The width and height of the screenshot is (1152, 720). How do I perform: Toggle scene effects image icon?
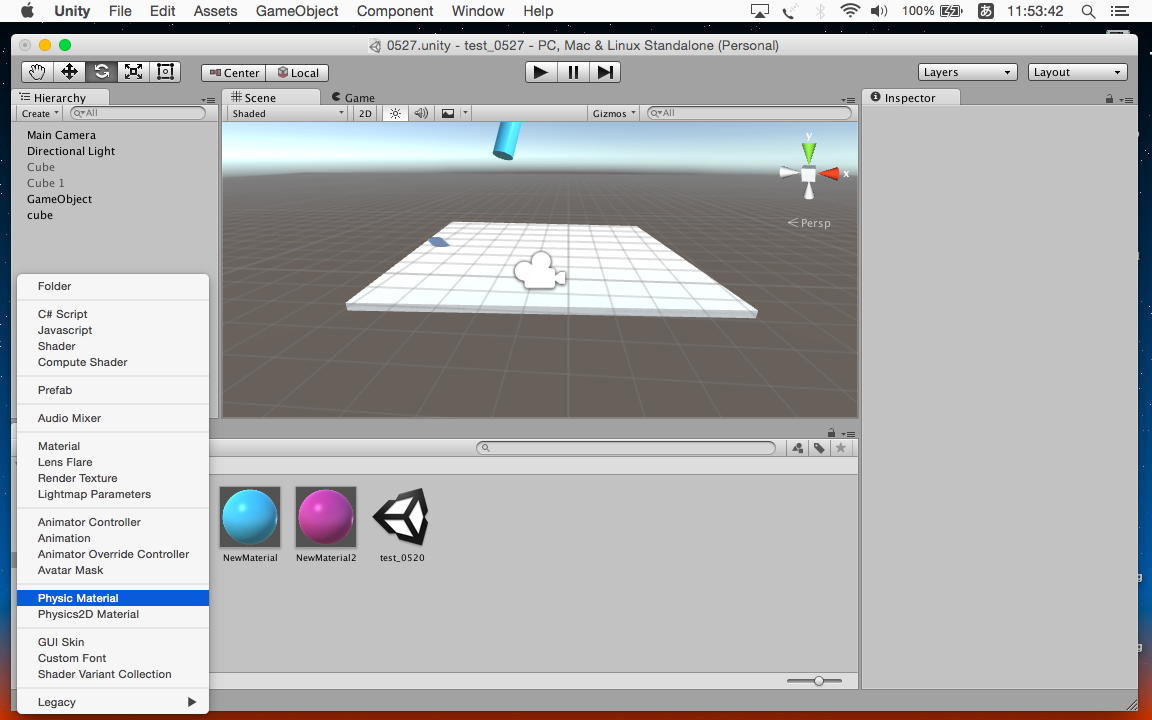pos(447,113)
